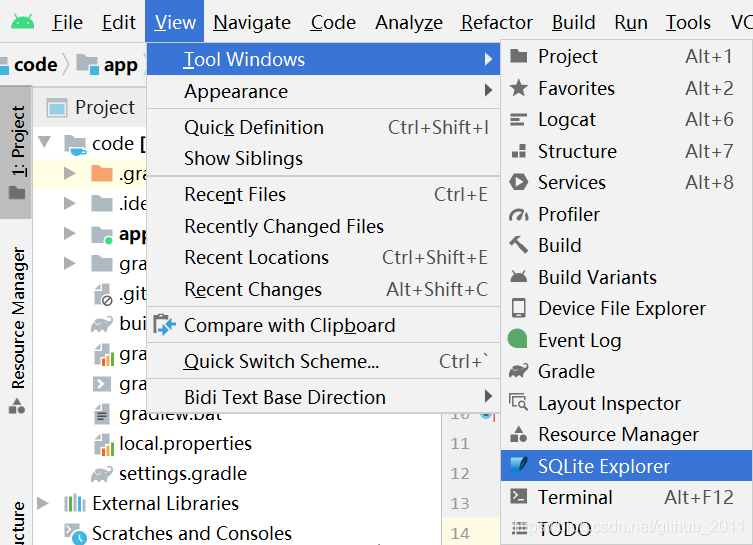Expand the External Libraries tree node
753x545 pixels.
tap(43, 503)
